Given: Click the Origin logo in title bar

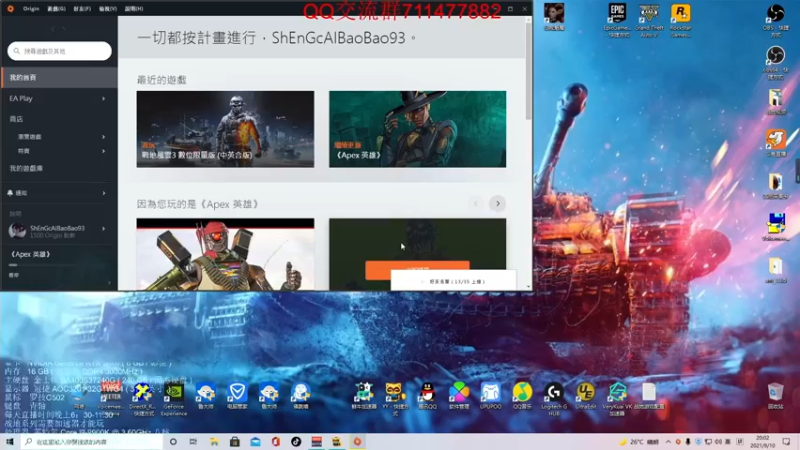Looking at the screenshot, I should [x=10, y=8].
